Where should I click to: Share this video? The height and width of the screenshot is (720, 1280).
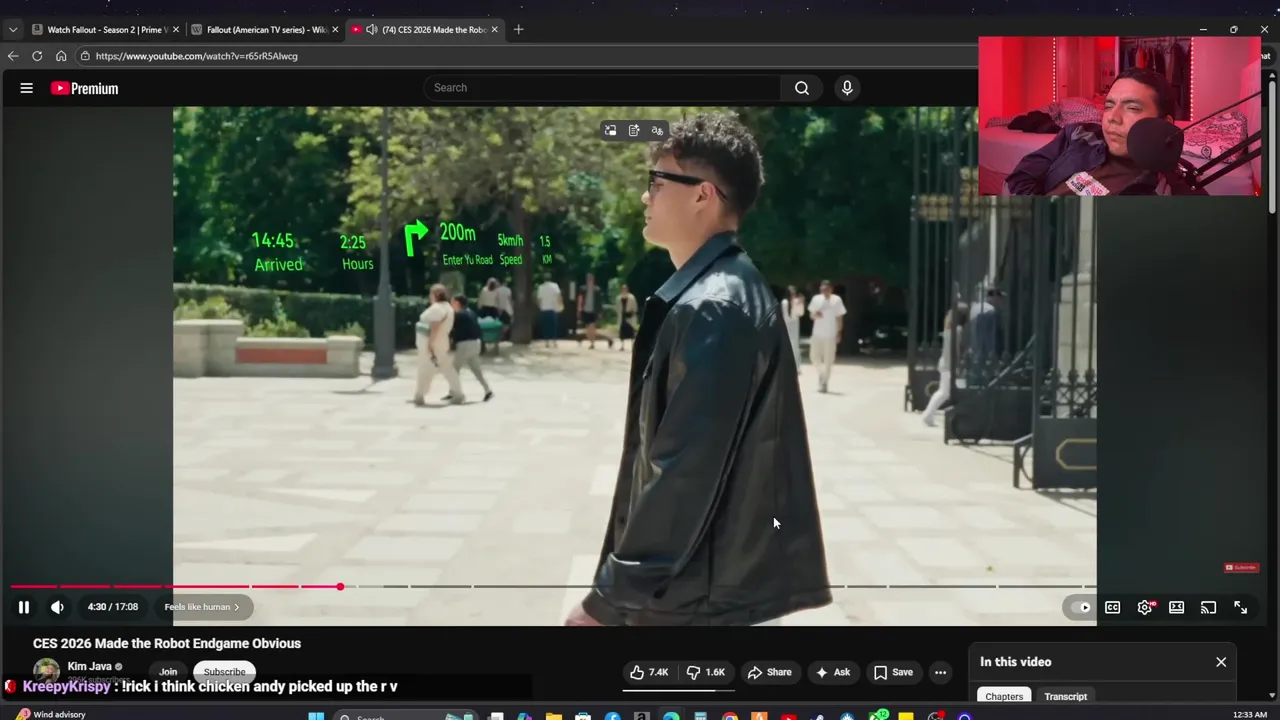point(770,672)
